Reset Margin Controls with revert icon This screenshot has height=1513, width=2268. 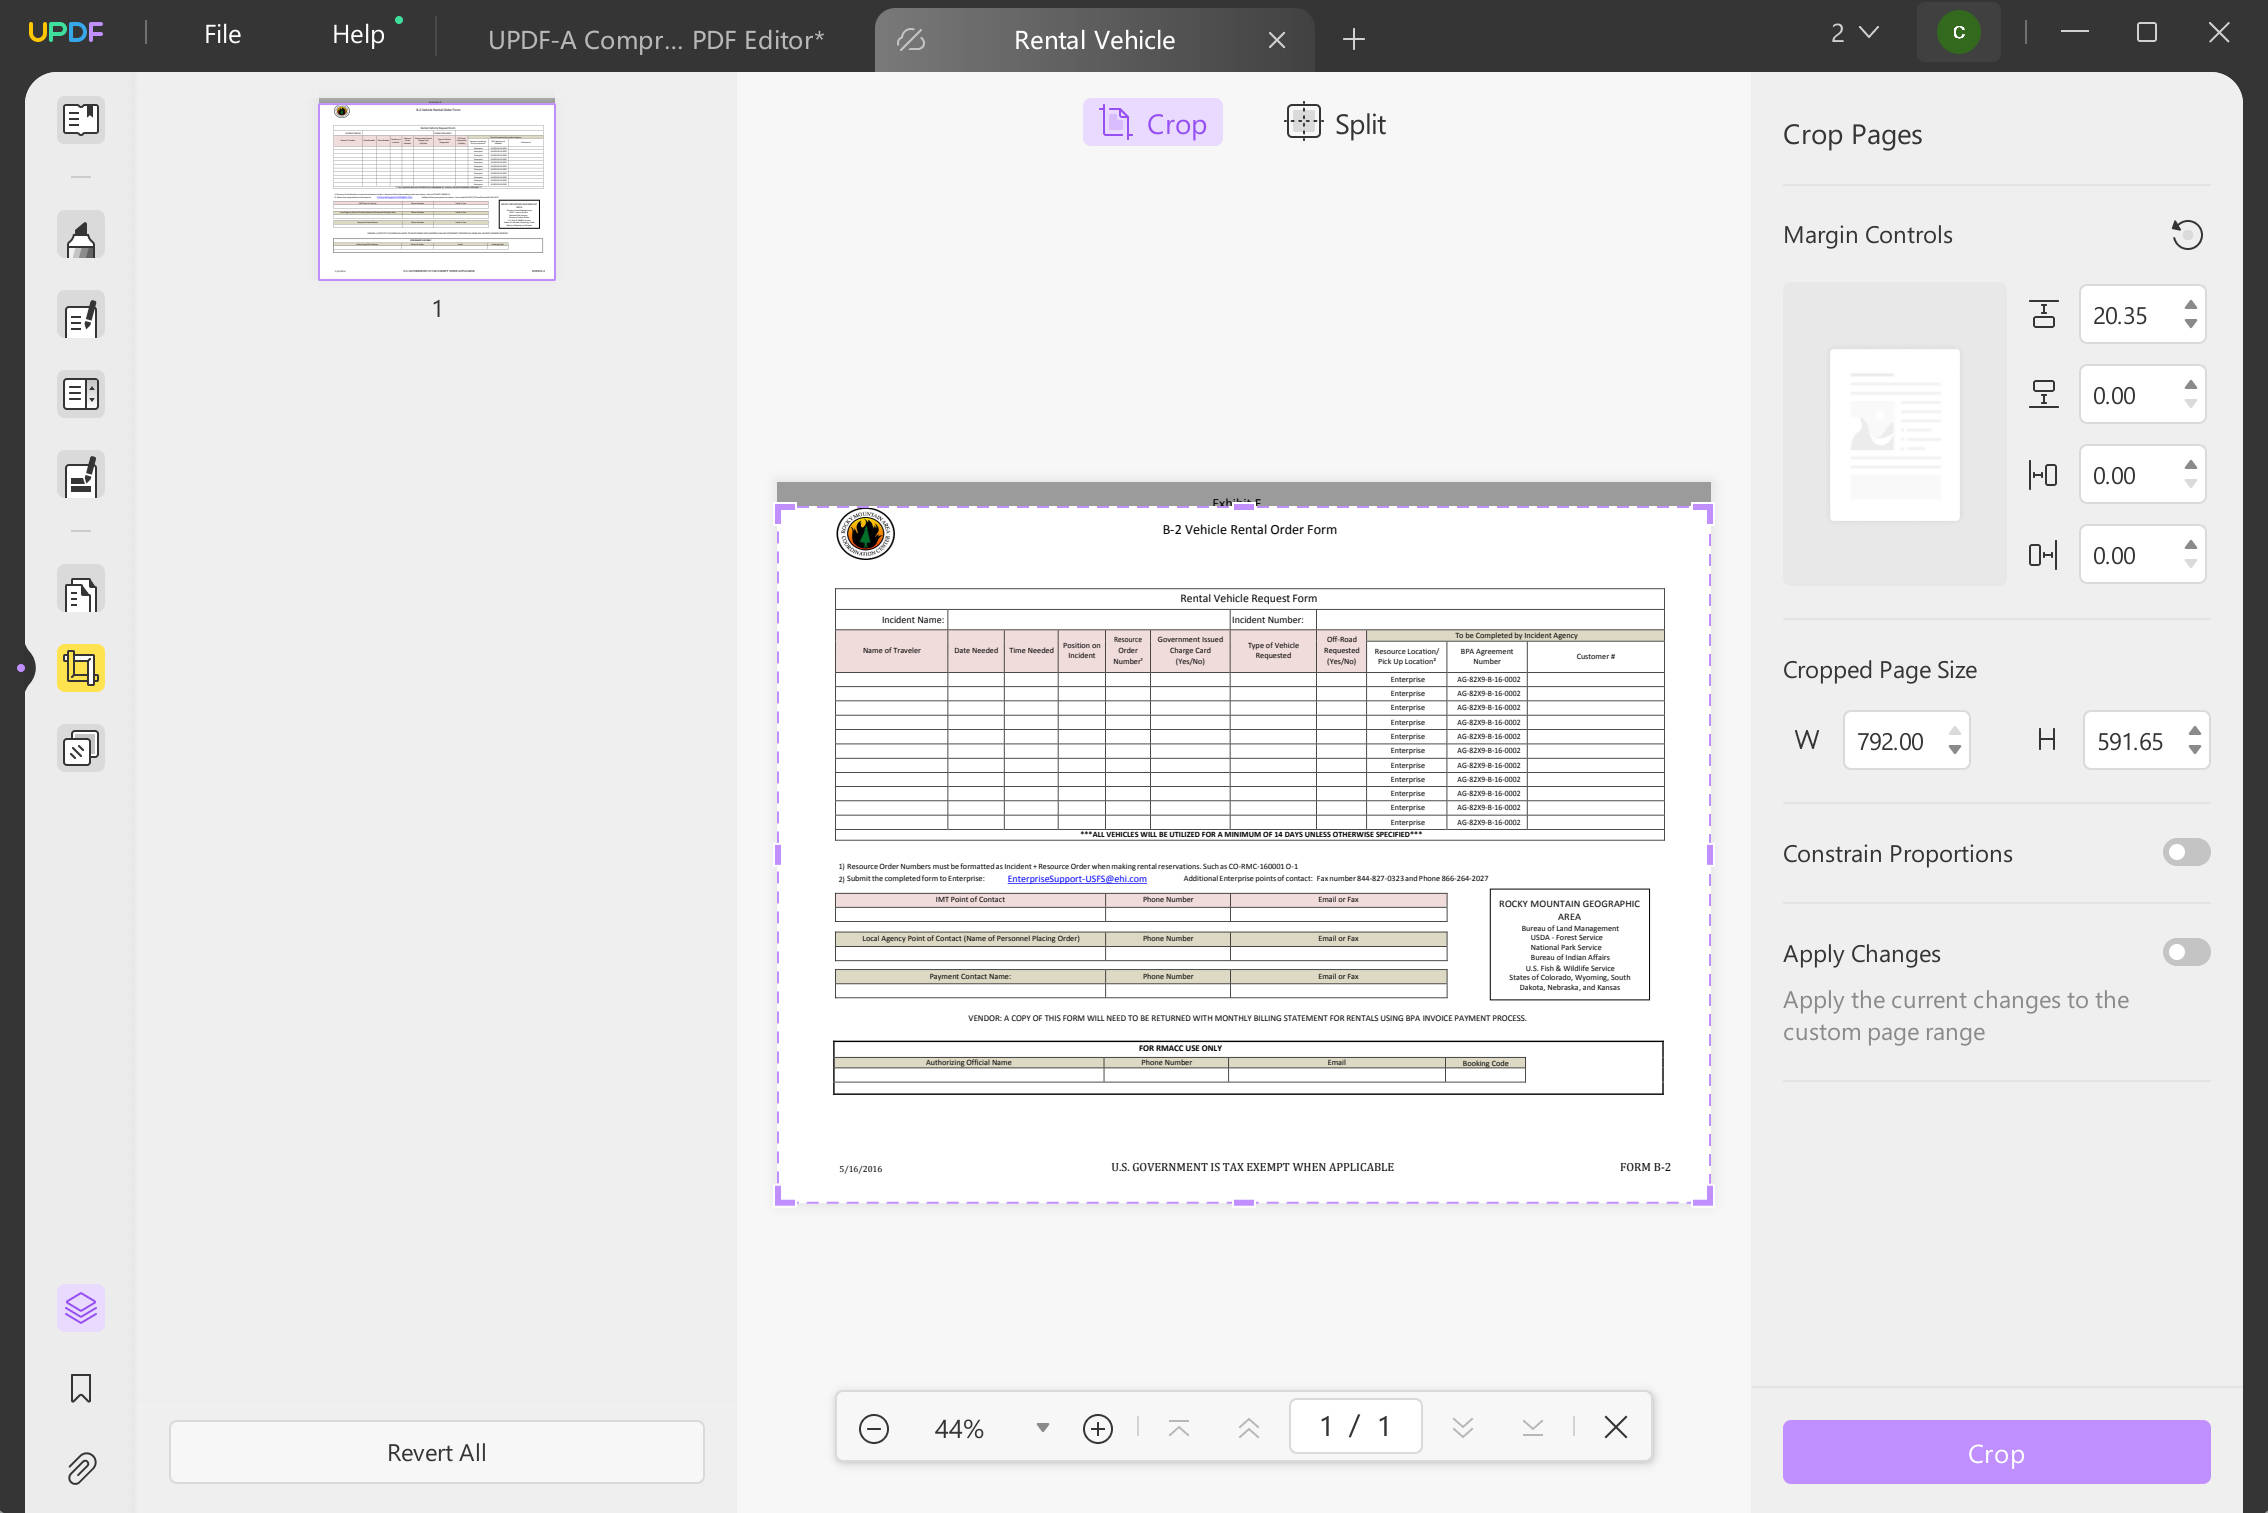pyautogui.click(x=2188, y=234)
